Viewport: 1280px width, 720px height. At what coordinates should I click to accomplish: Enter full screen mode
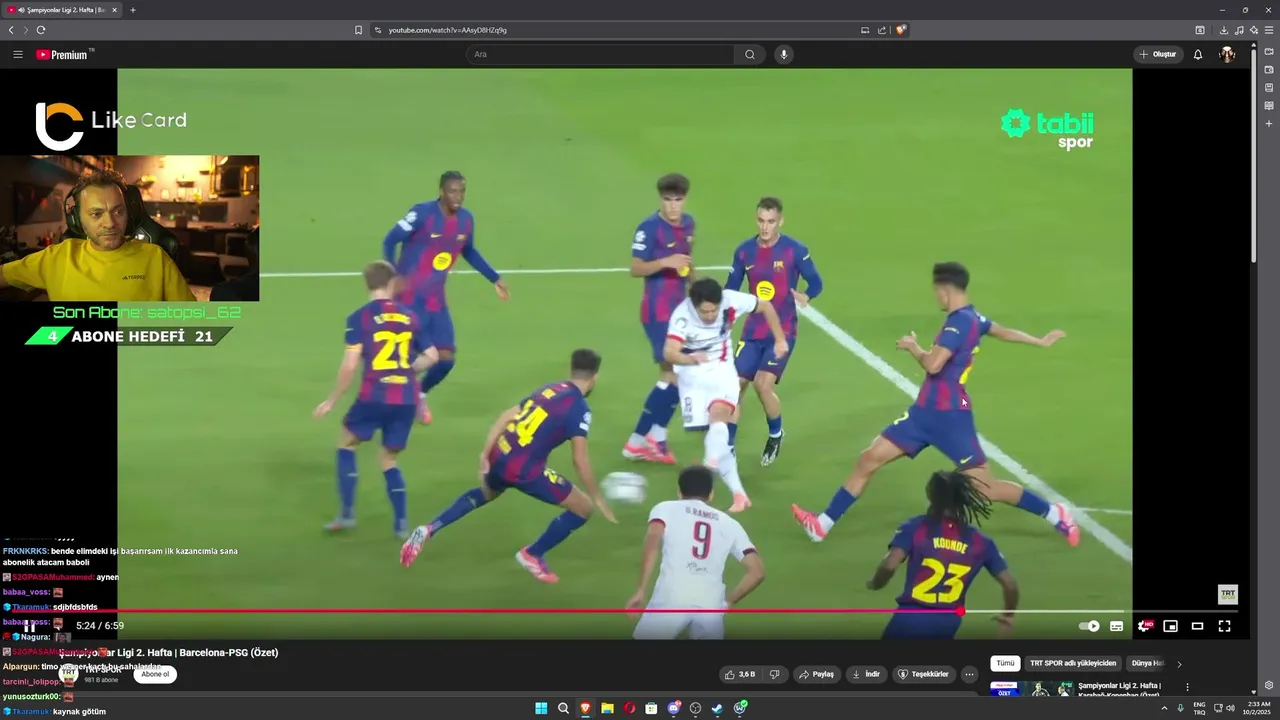(1224, 626)
